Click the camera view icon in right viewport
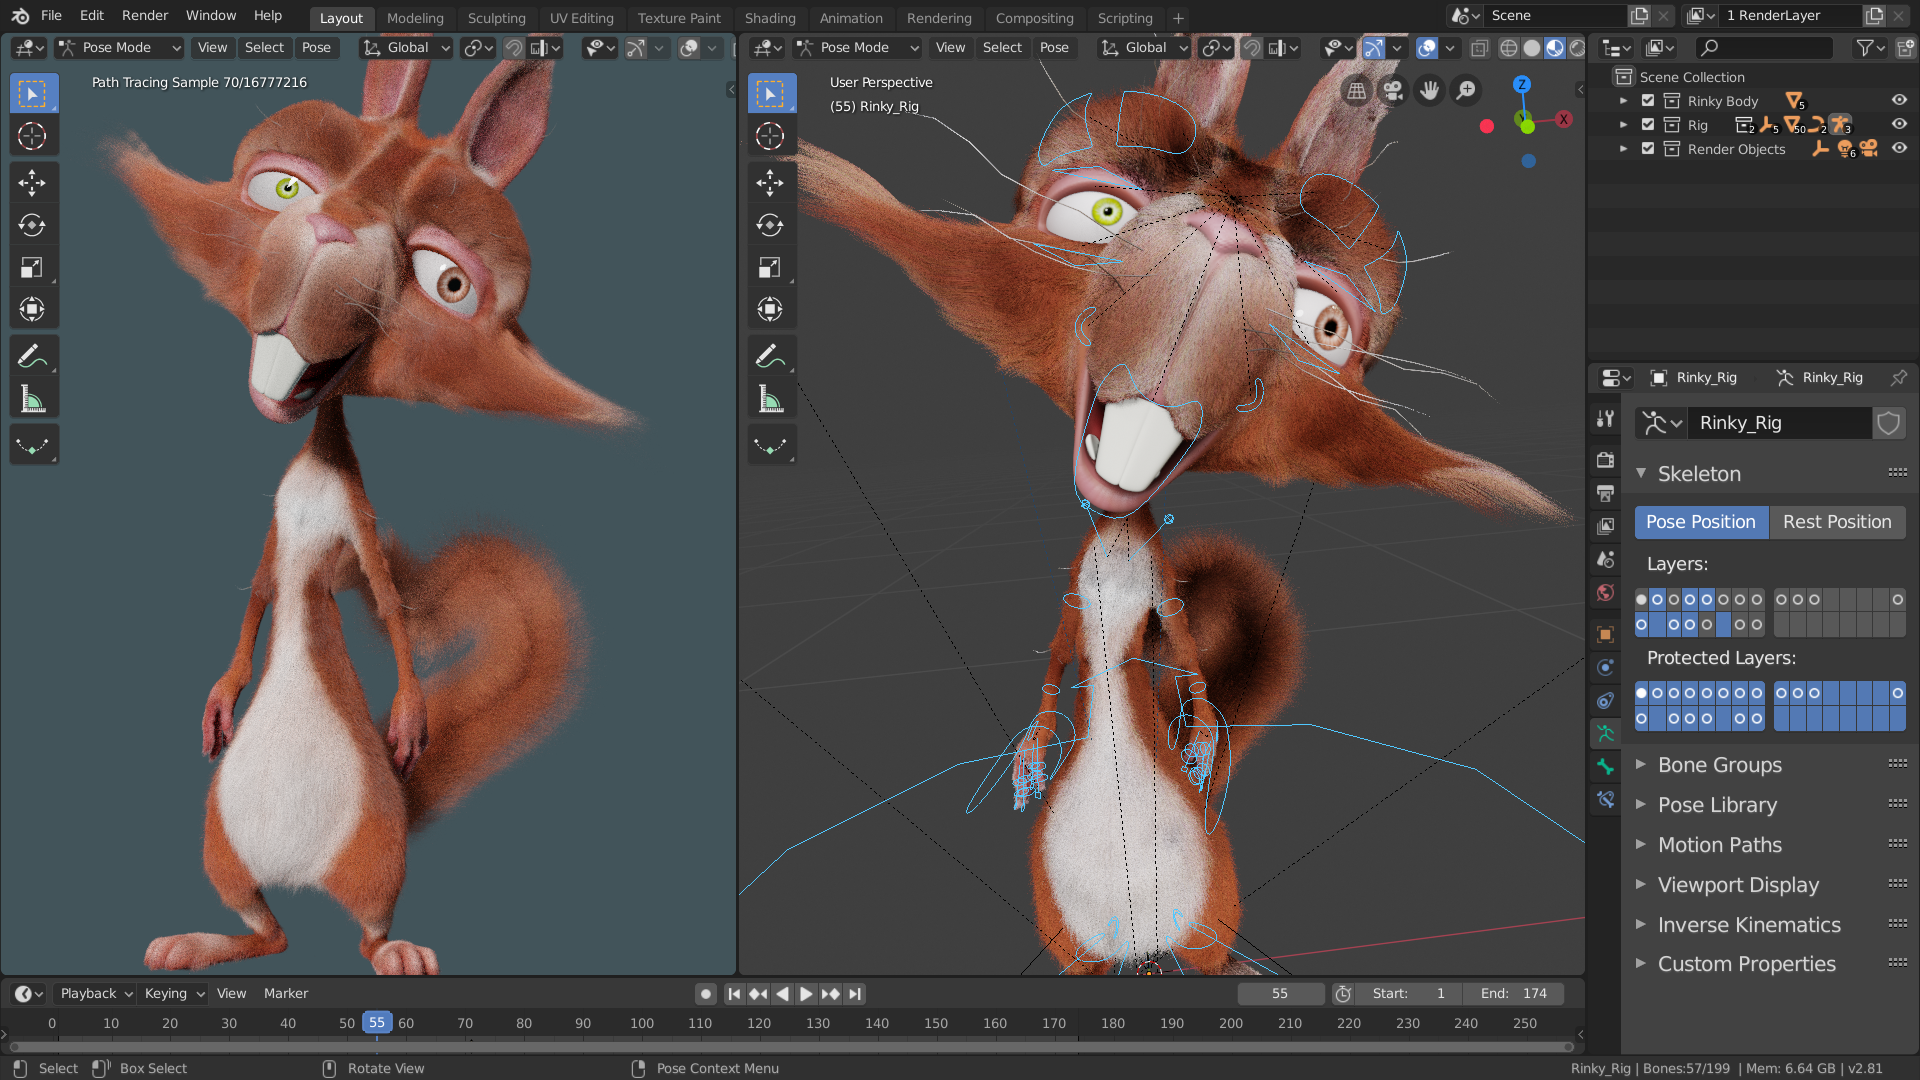Viewport: 1920px width, 1080px height. click(x=1392, y=91)
